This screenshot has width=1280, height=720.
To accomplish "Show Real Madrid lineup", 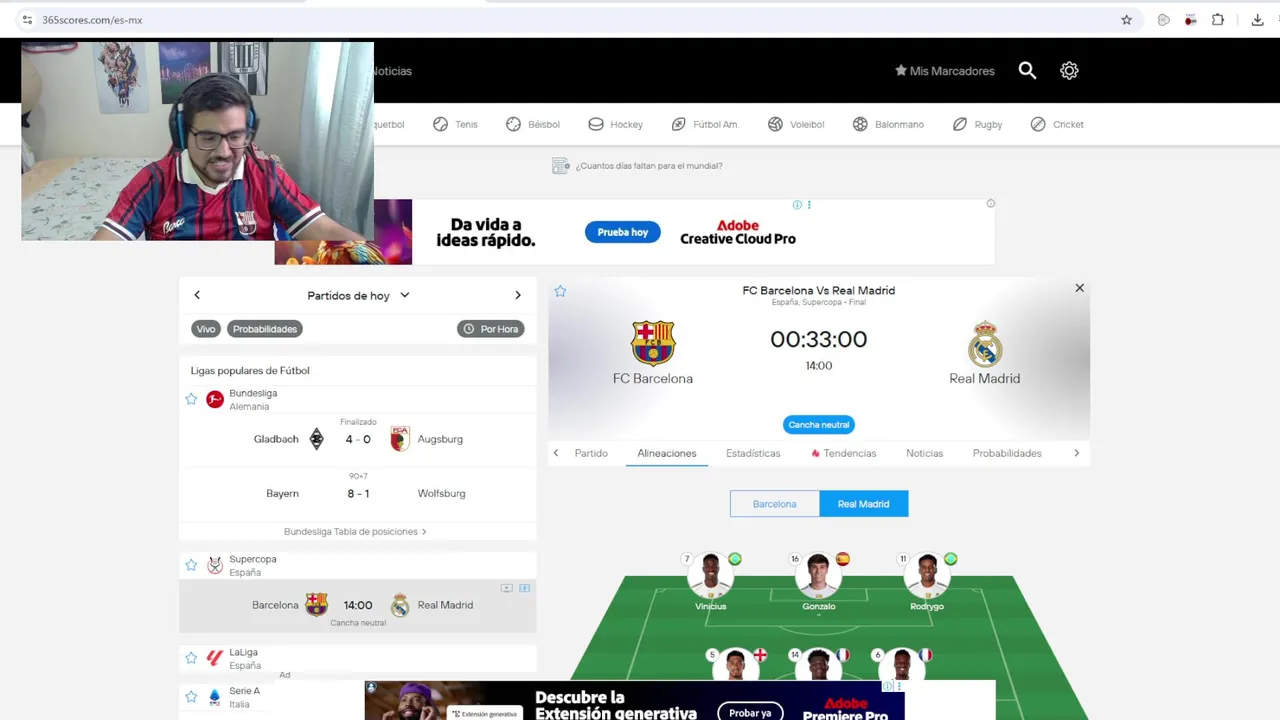I will coord(864,504).
